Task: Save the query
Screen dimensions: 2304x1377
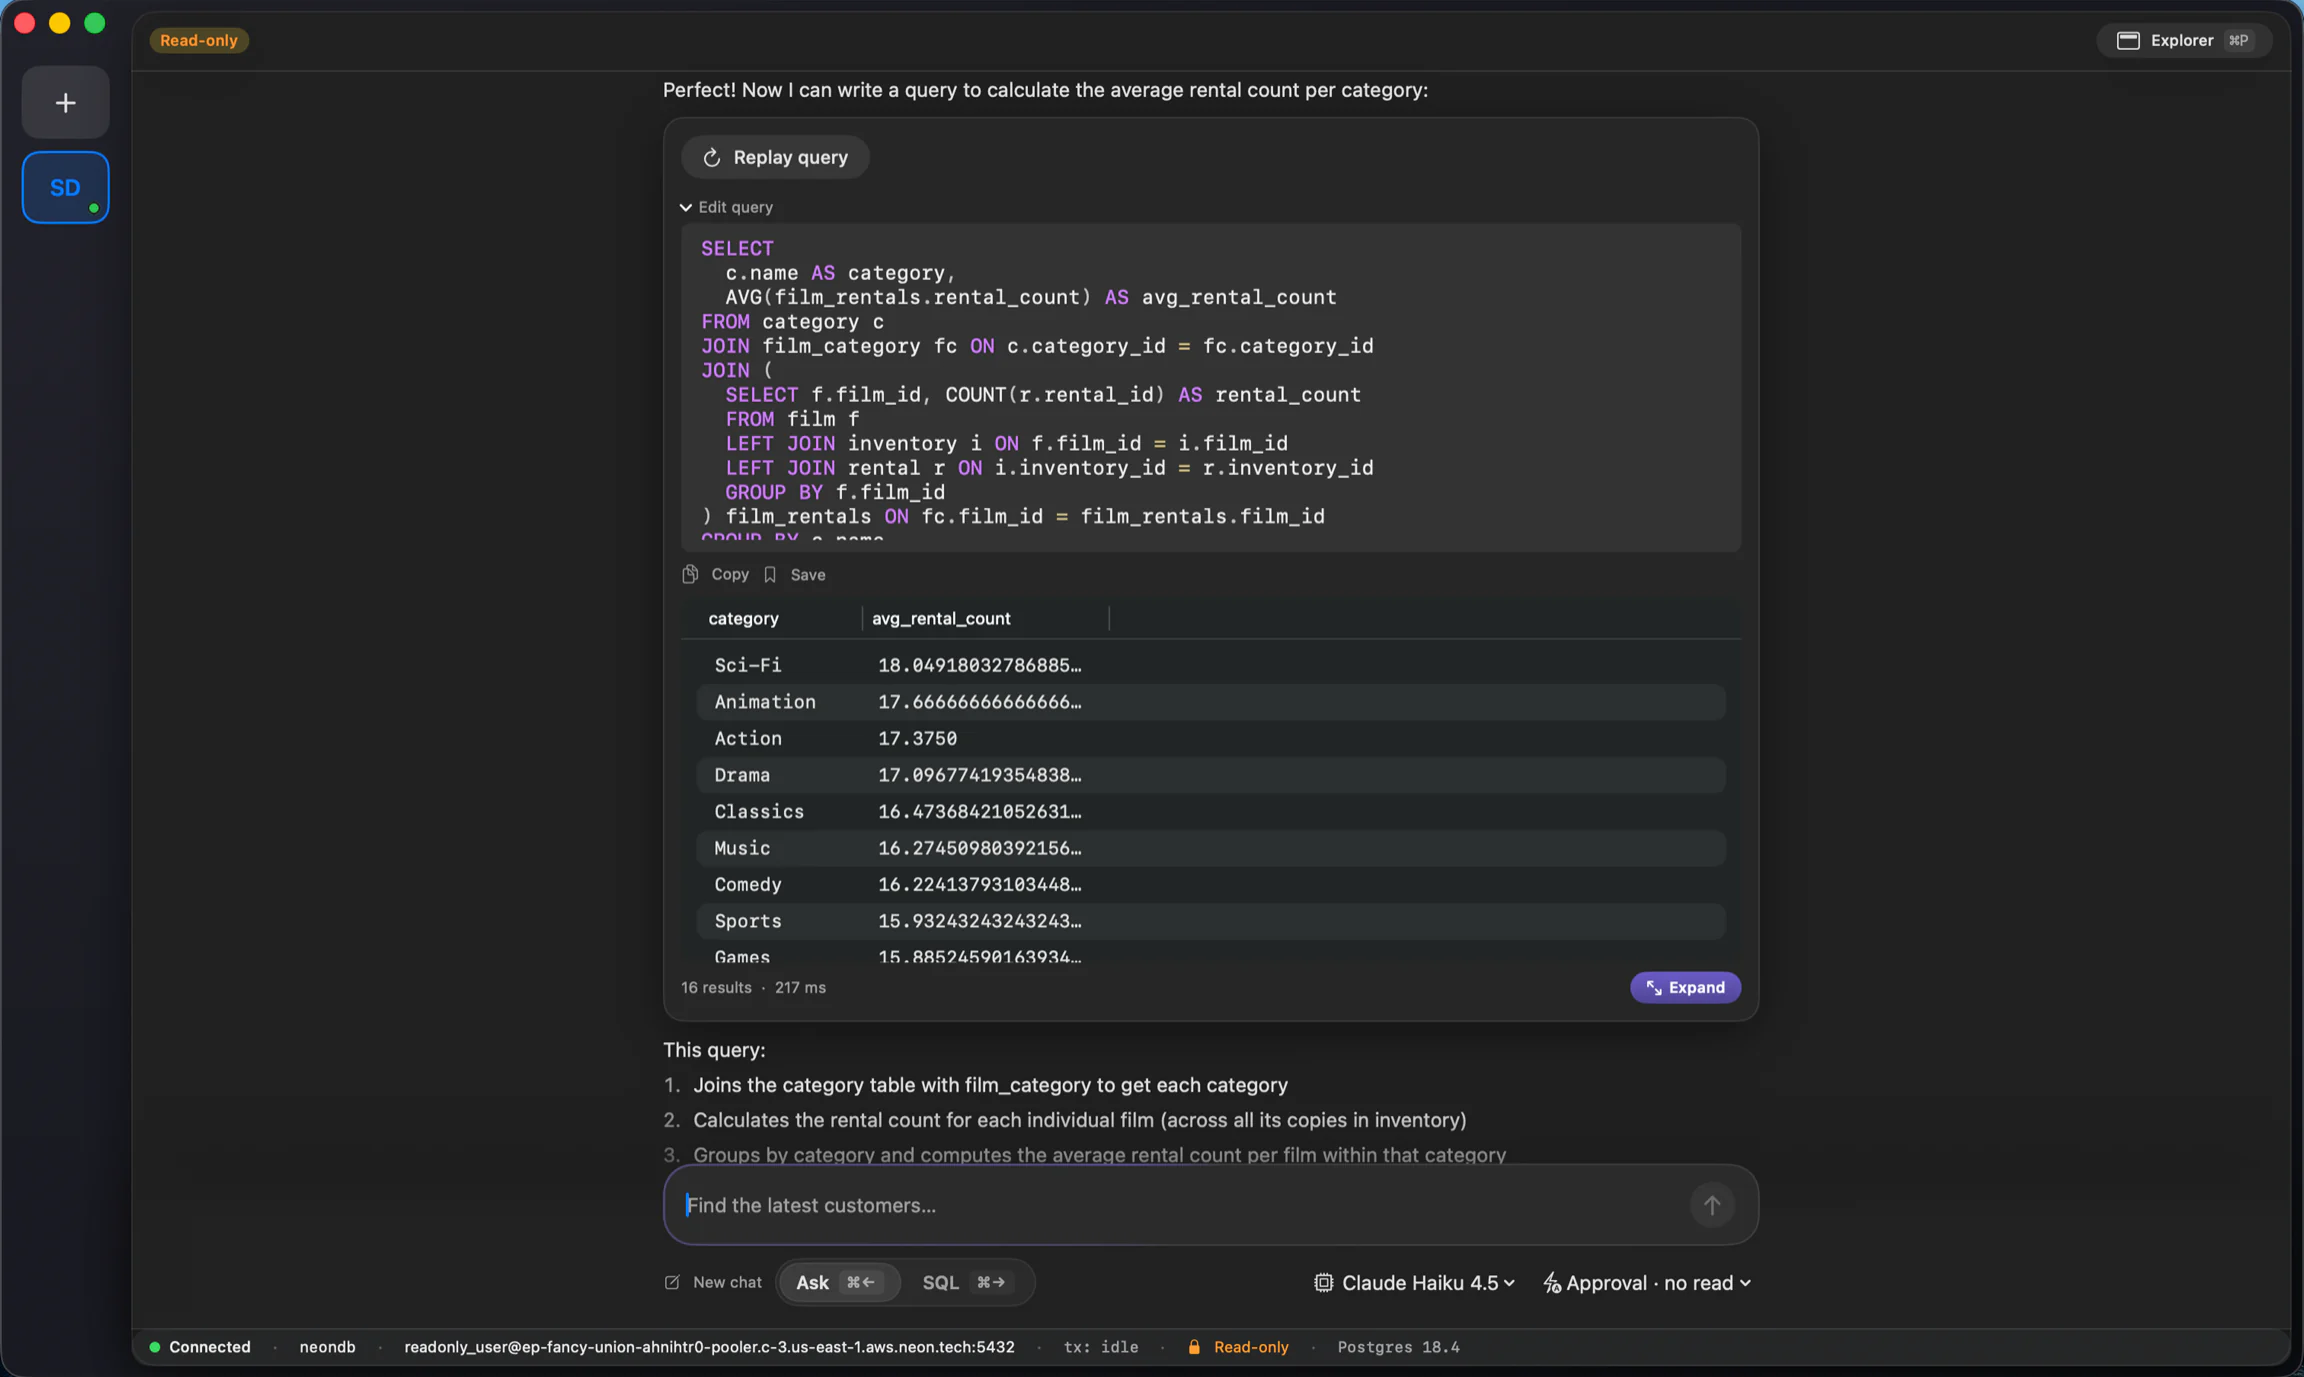Action: [x=795, y=574]
